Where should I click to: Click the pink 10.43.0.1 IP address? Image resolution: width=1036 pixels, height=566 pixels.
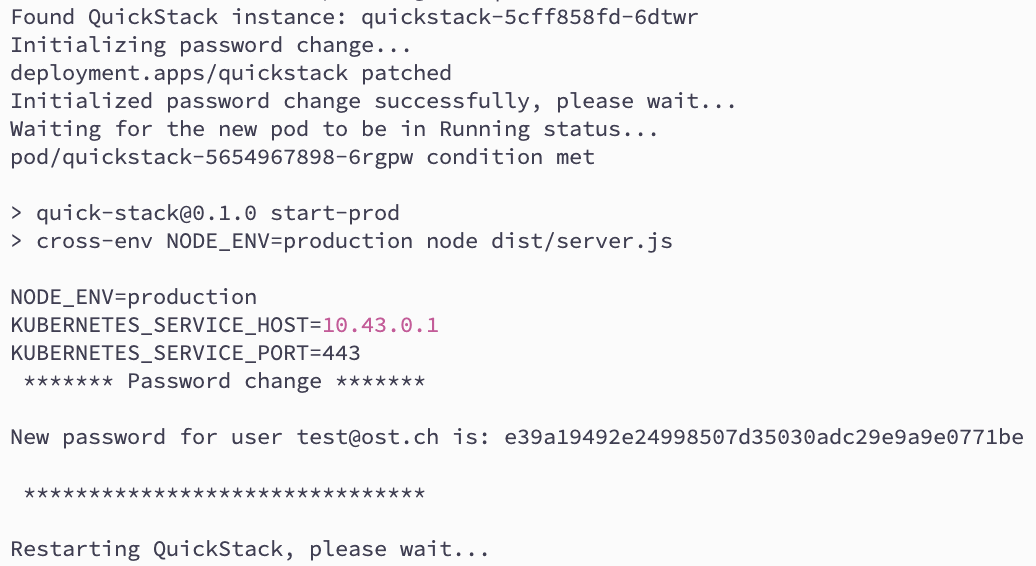click(x=380, y=325)
